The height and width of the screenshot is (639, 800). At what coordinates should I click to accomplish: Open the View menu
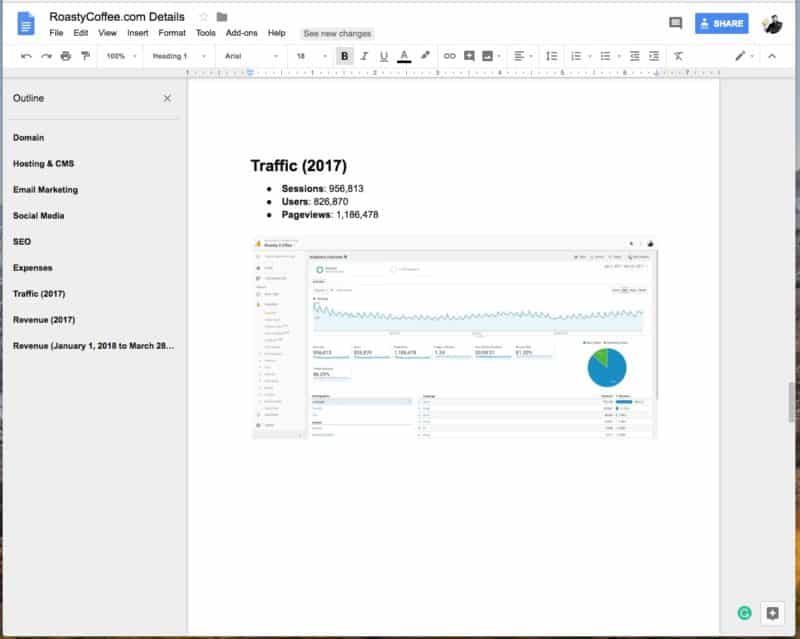[x=107, y=33]
